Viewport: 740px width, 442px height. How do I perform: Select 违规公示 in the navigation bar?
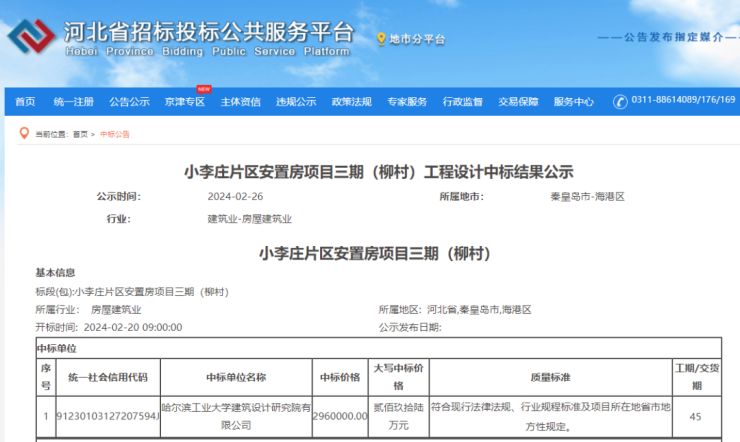pos(296,101)
